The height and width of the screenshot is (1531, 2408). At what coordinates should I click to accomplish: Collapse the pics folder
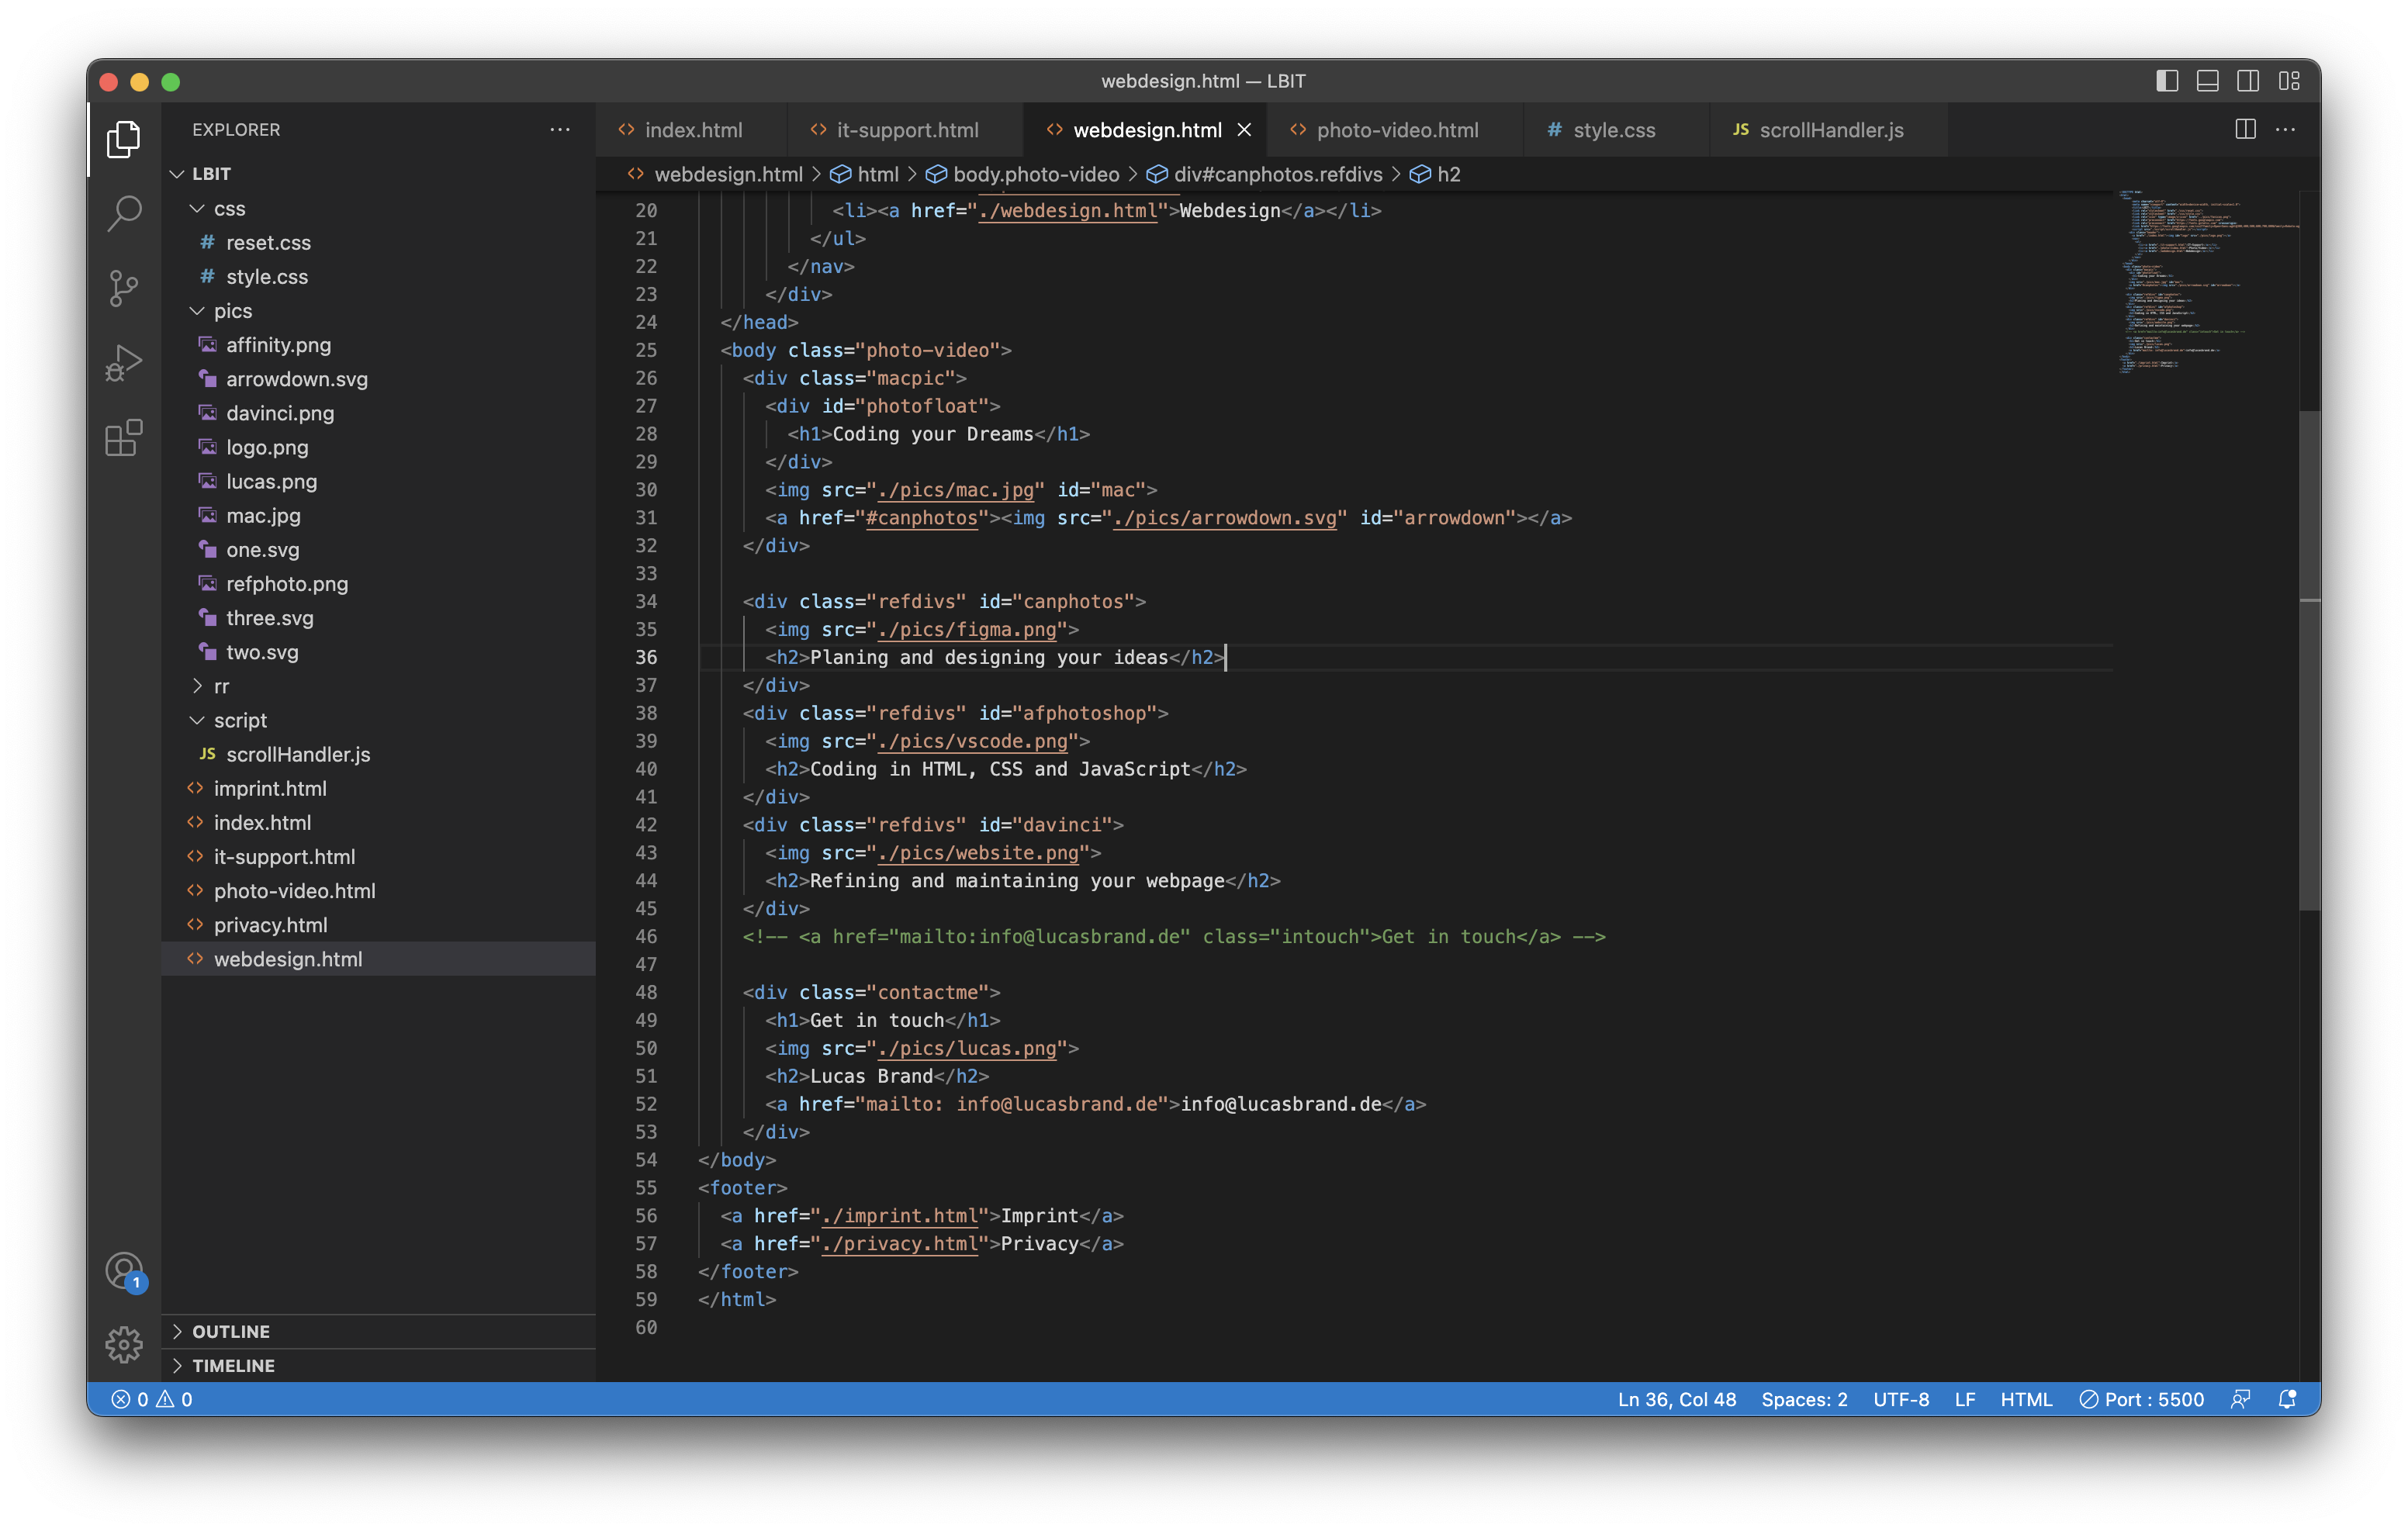click(232, 311)
